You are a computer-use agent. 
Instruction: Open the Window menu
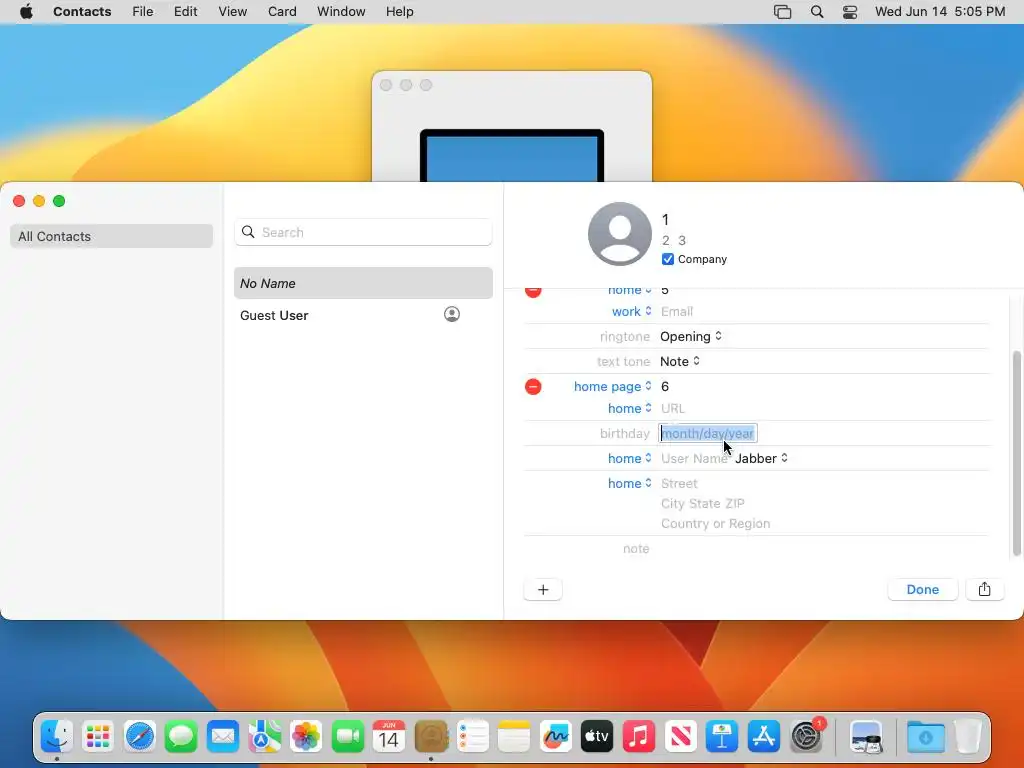click(x=341, y=12)
